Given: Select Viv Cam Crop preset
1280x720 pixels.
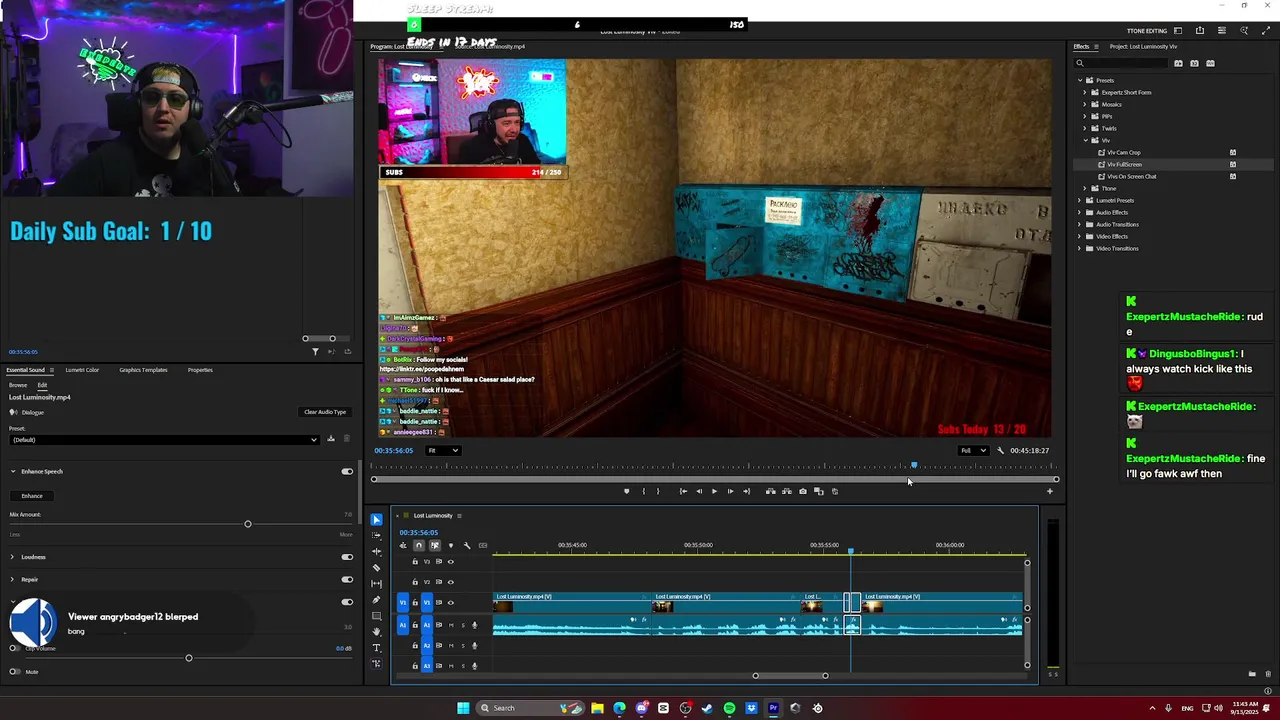Looking at the screenshot, I should [1123, 152].
